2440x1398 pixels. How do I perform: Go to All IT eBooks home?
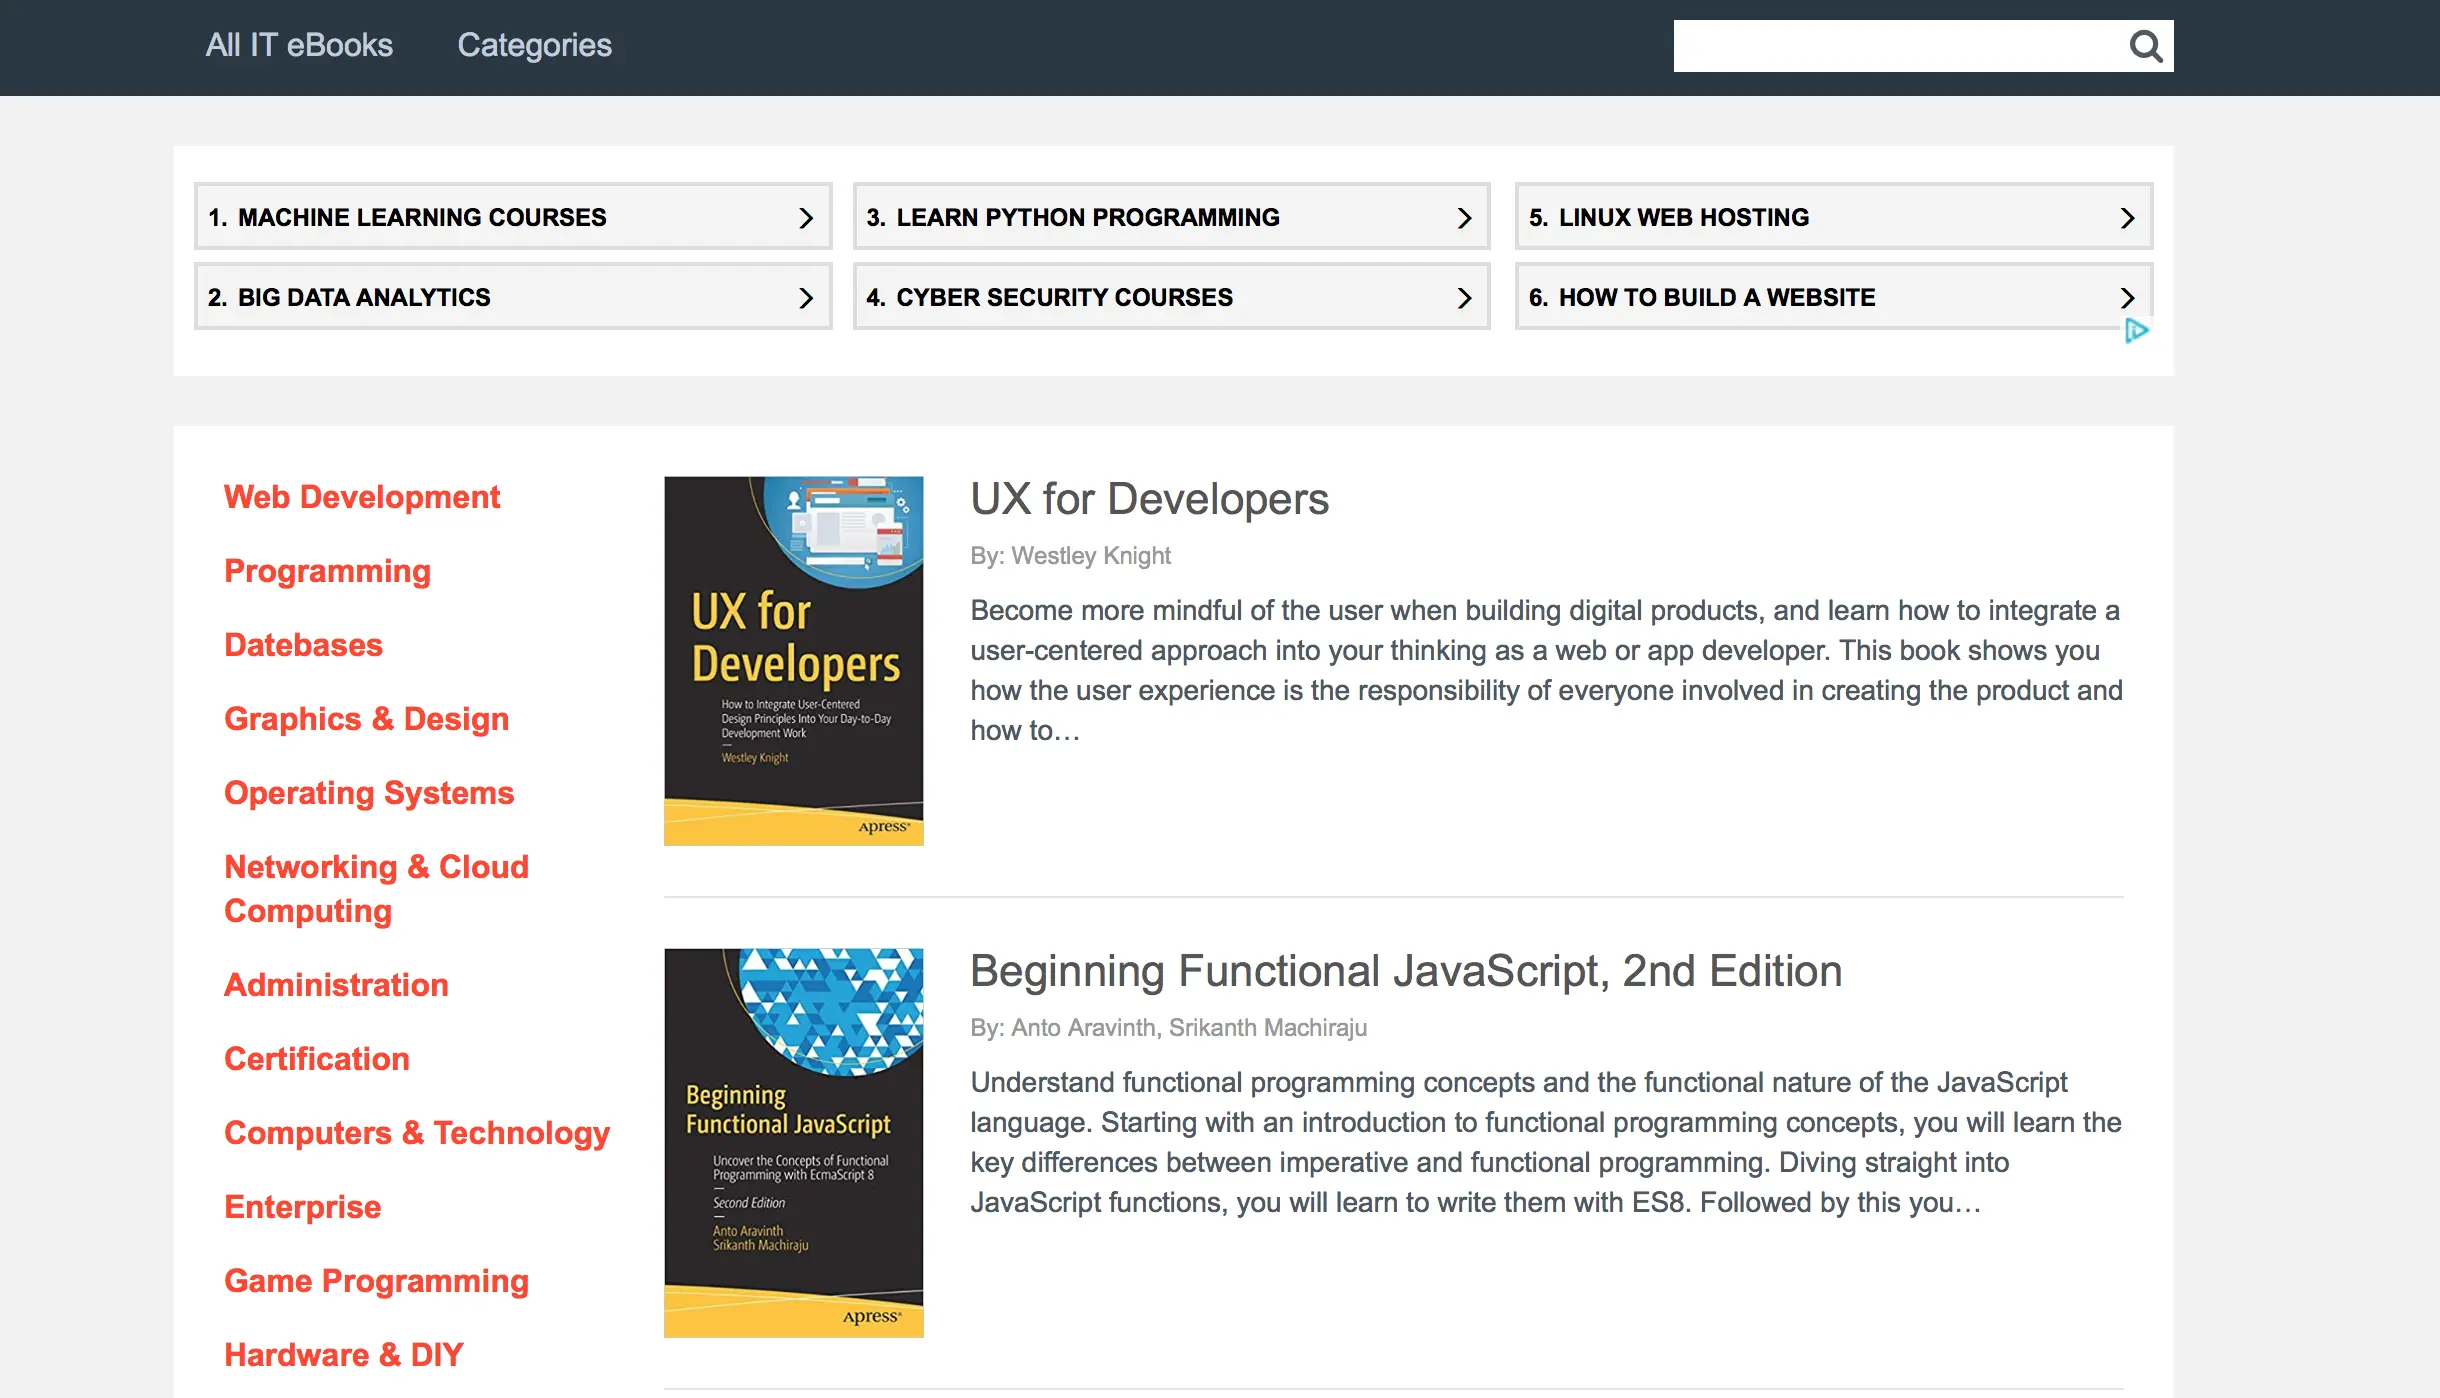(x=299, y=45)
